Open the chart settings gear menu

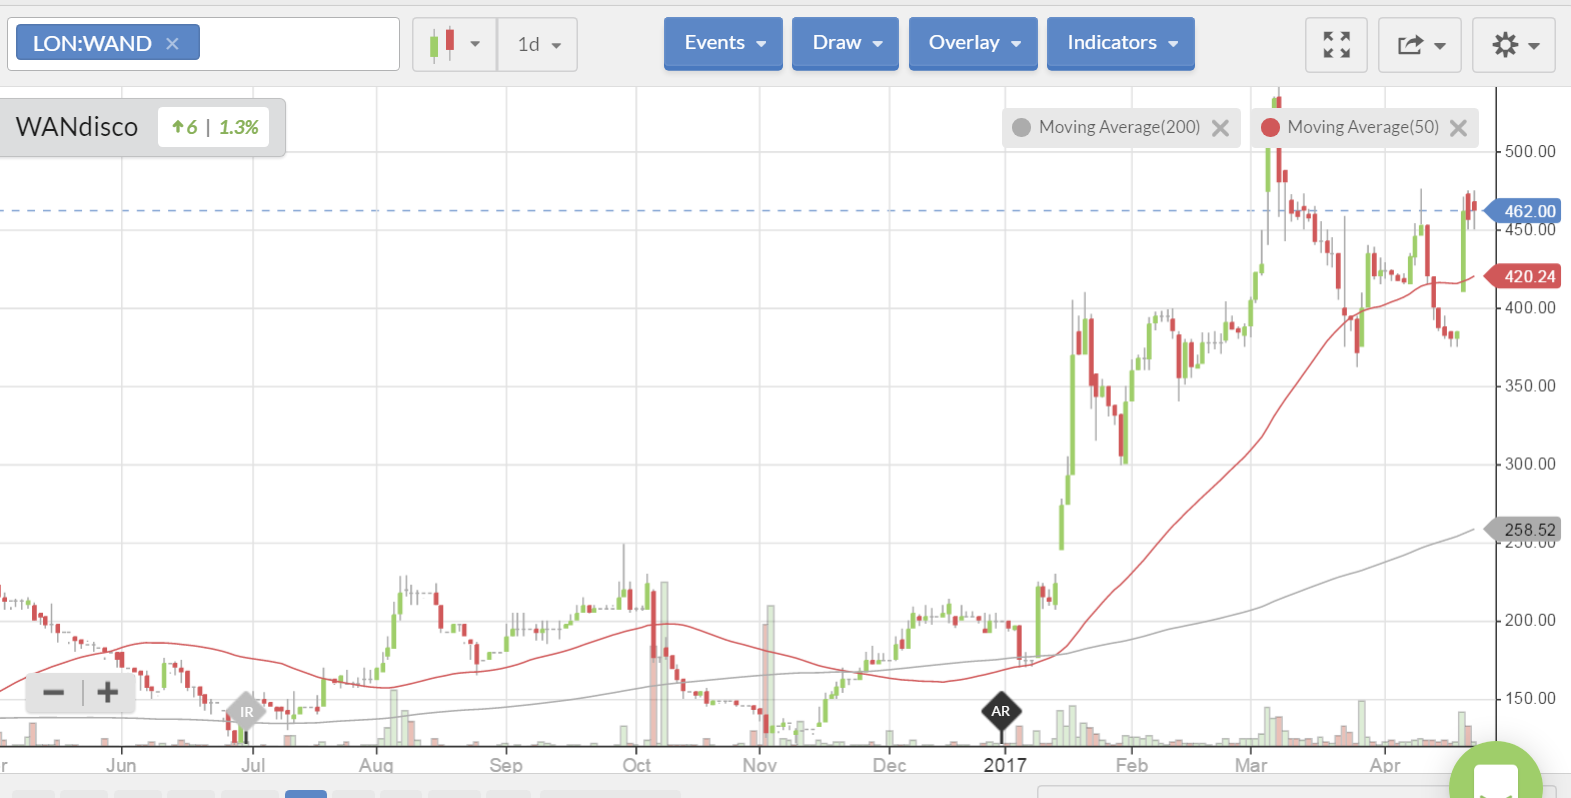tap(1514, 45)
